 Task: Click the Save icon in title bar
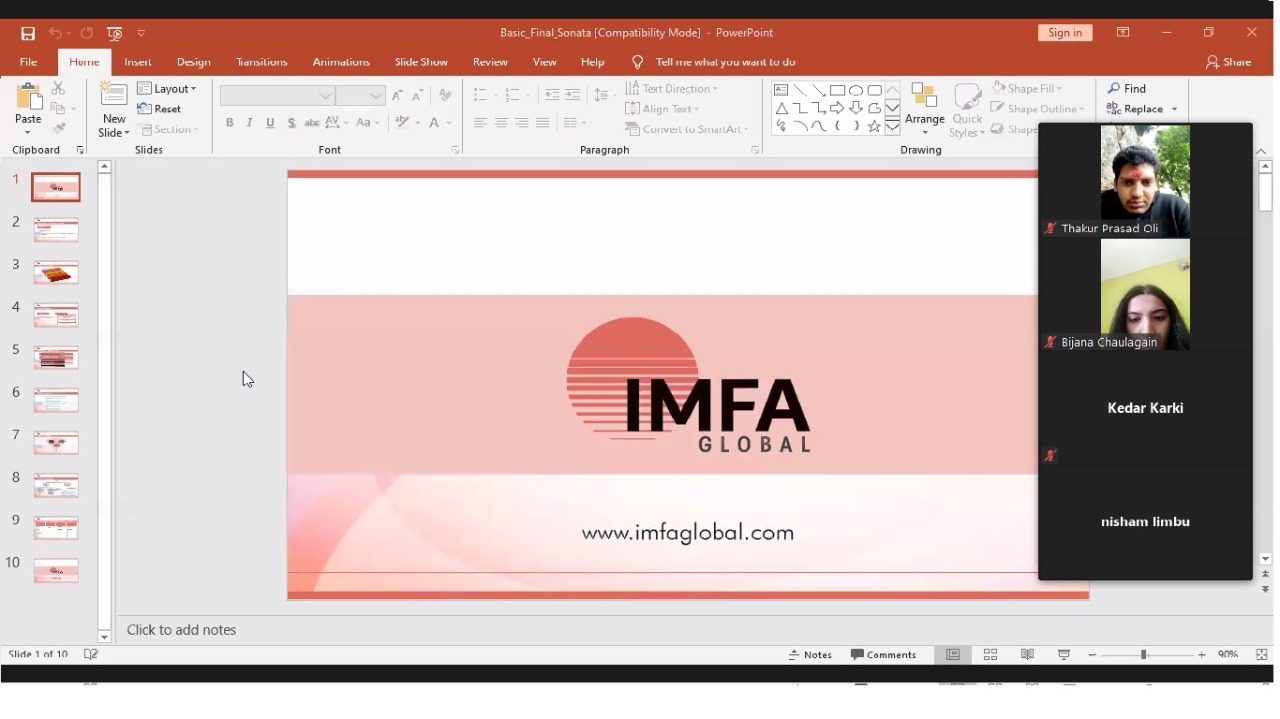click(28, 33)
